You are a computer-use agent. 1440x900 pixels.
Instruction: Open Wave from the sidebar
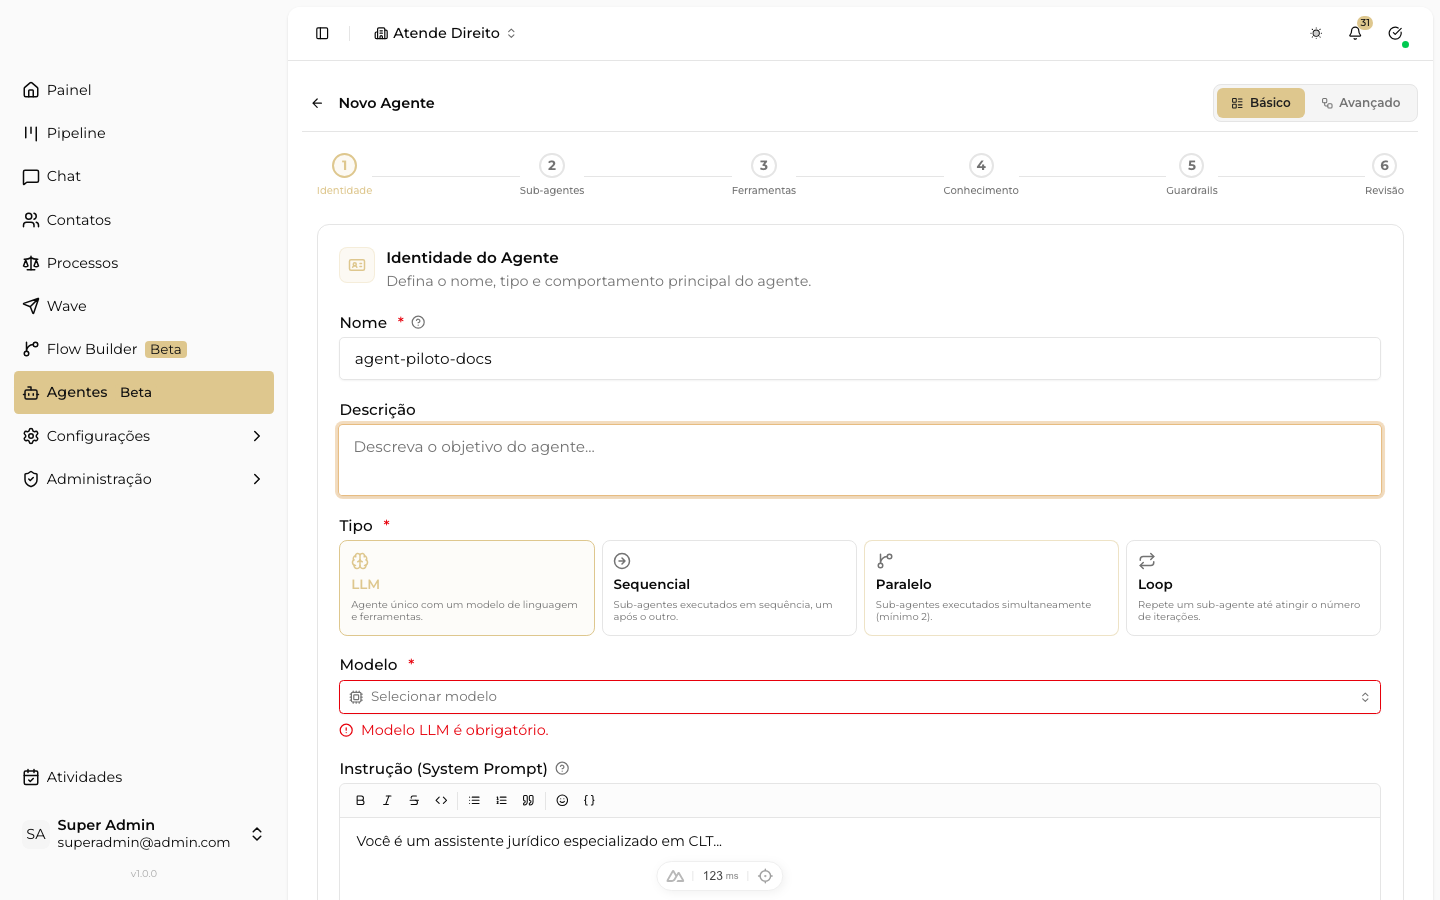144,306
